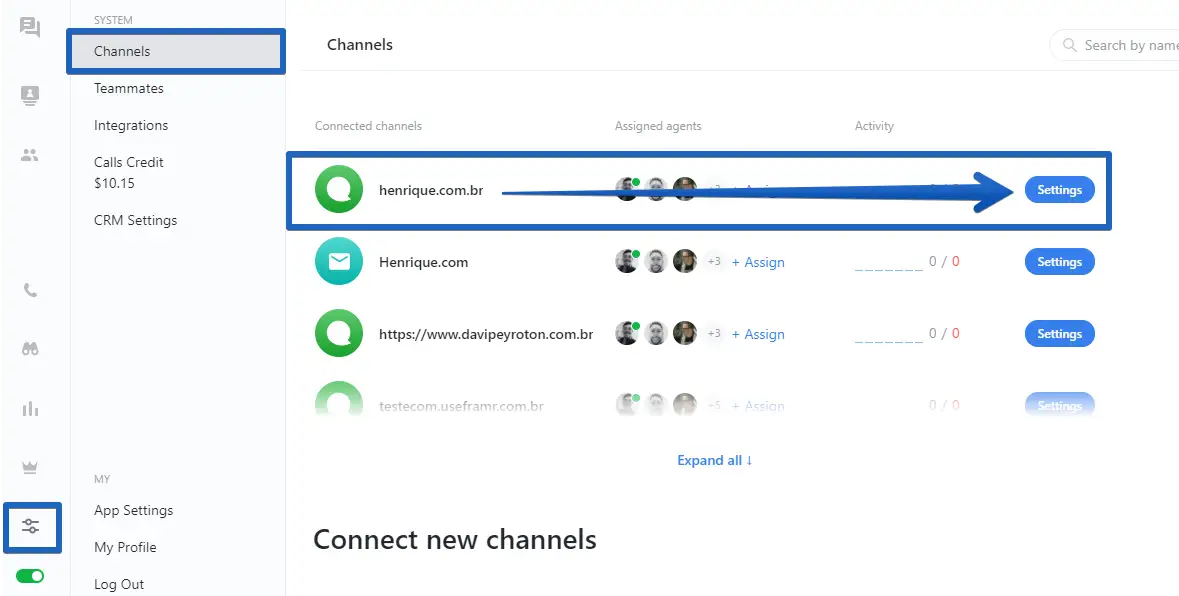Open the conversations chat icon in sidebar
This screenshot has height=596, width=1179.
coord(30,28)
